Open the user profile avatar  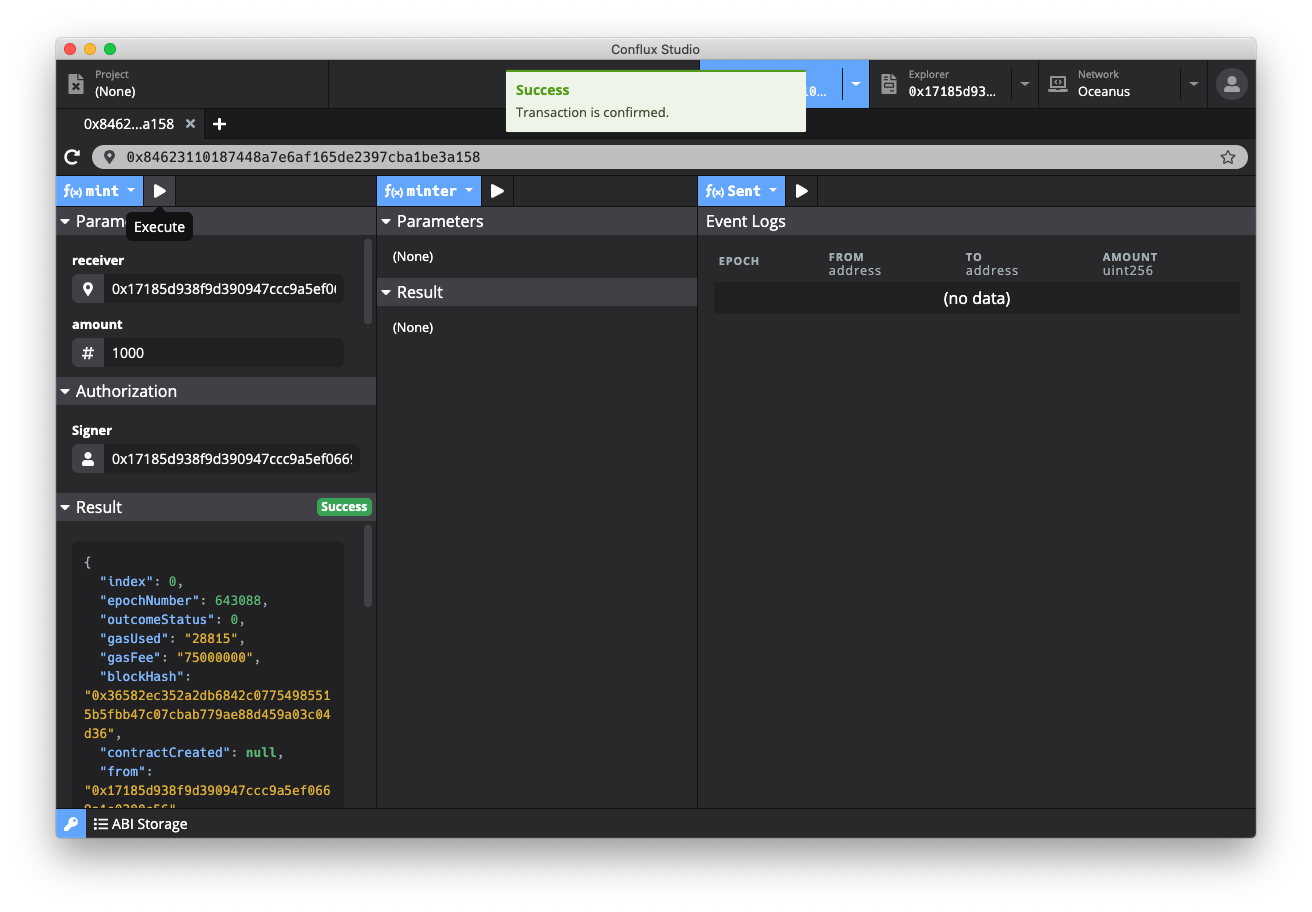1231,84
